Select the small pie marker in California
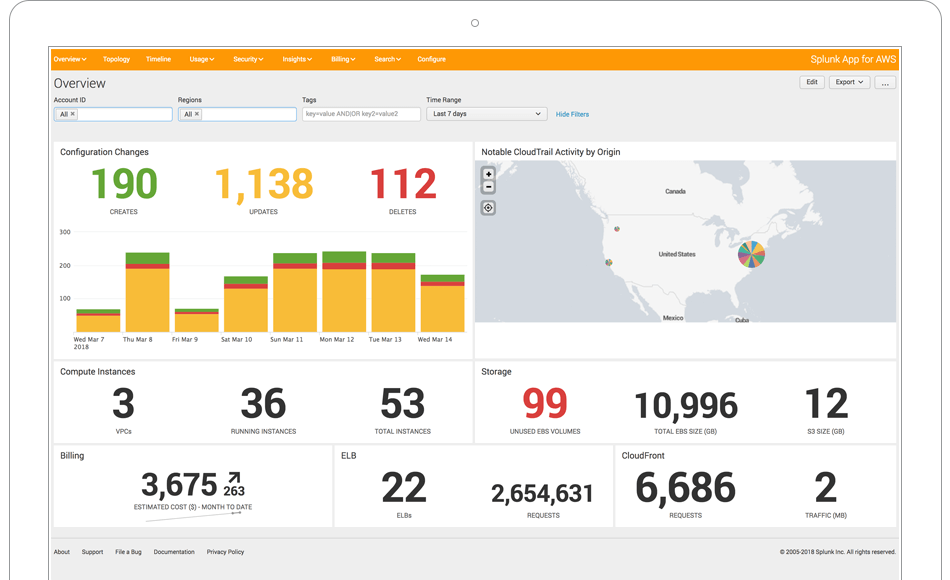The image size is (950, 580). click(609, 262)
